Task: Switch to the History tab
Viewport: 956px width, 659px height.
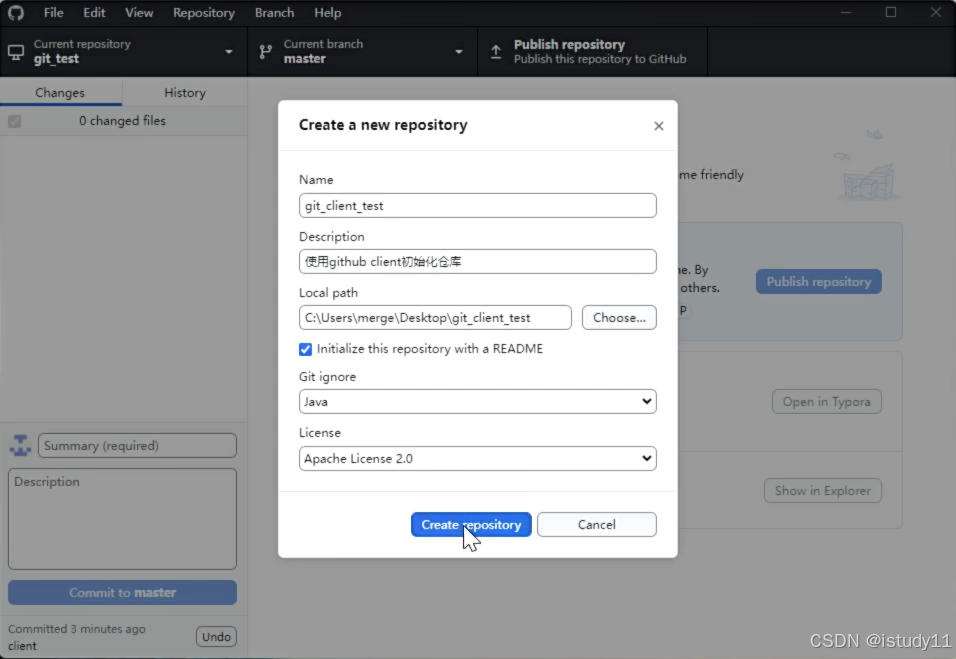Action: pyautogui.click(x=185, y=93)
